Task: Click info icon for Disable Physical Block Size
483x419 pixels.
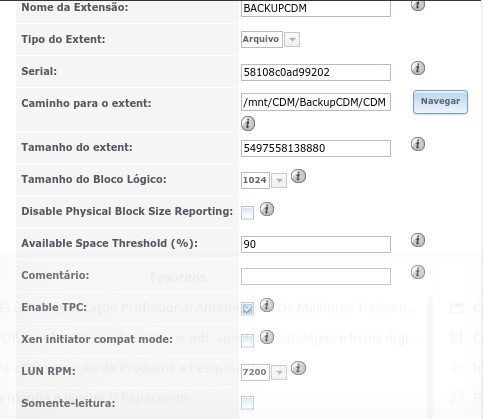Action: 267,209
